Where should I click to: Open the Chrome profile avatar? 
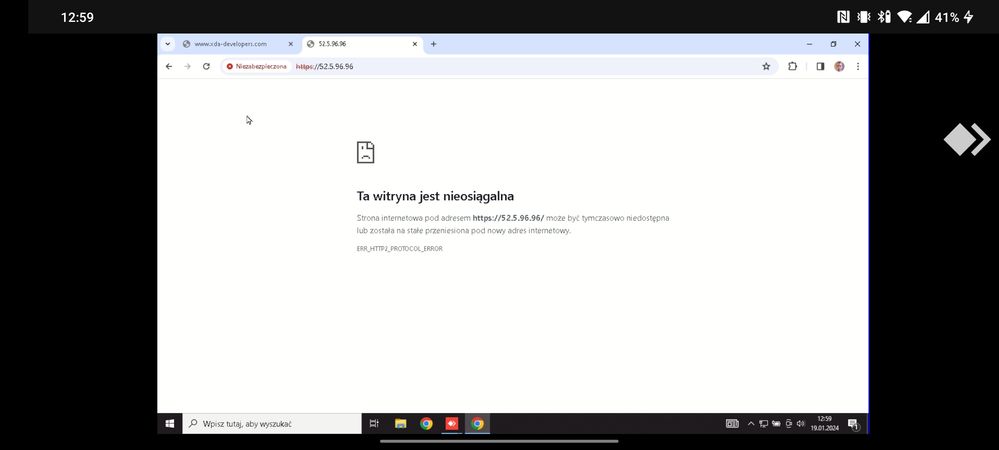839,66
